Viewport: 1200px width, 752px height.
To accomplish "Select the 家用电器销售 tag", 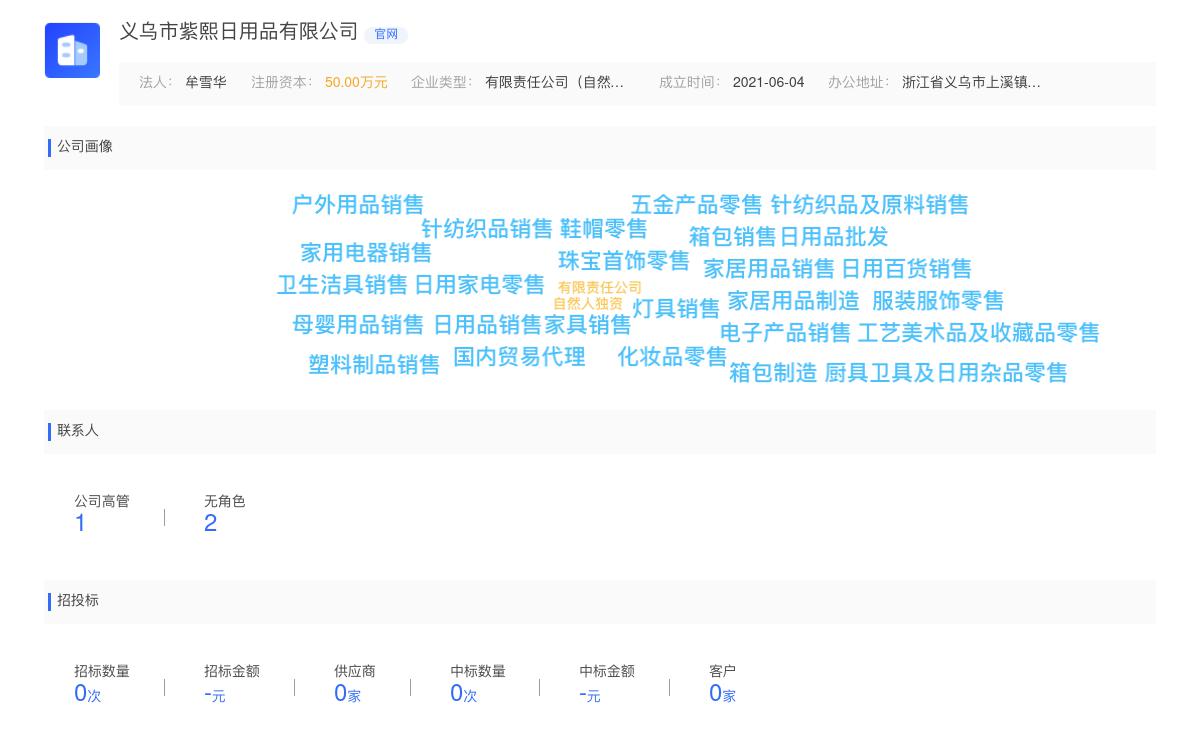I will pyautogui.click(x=366, y=253).
